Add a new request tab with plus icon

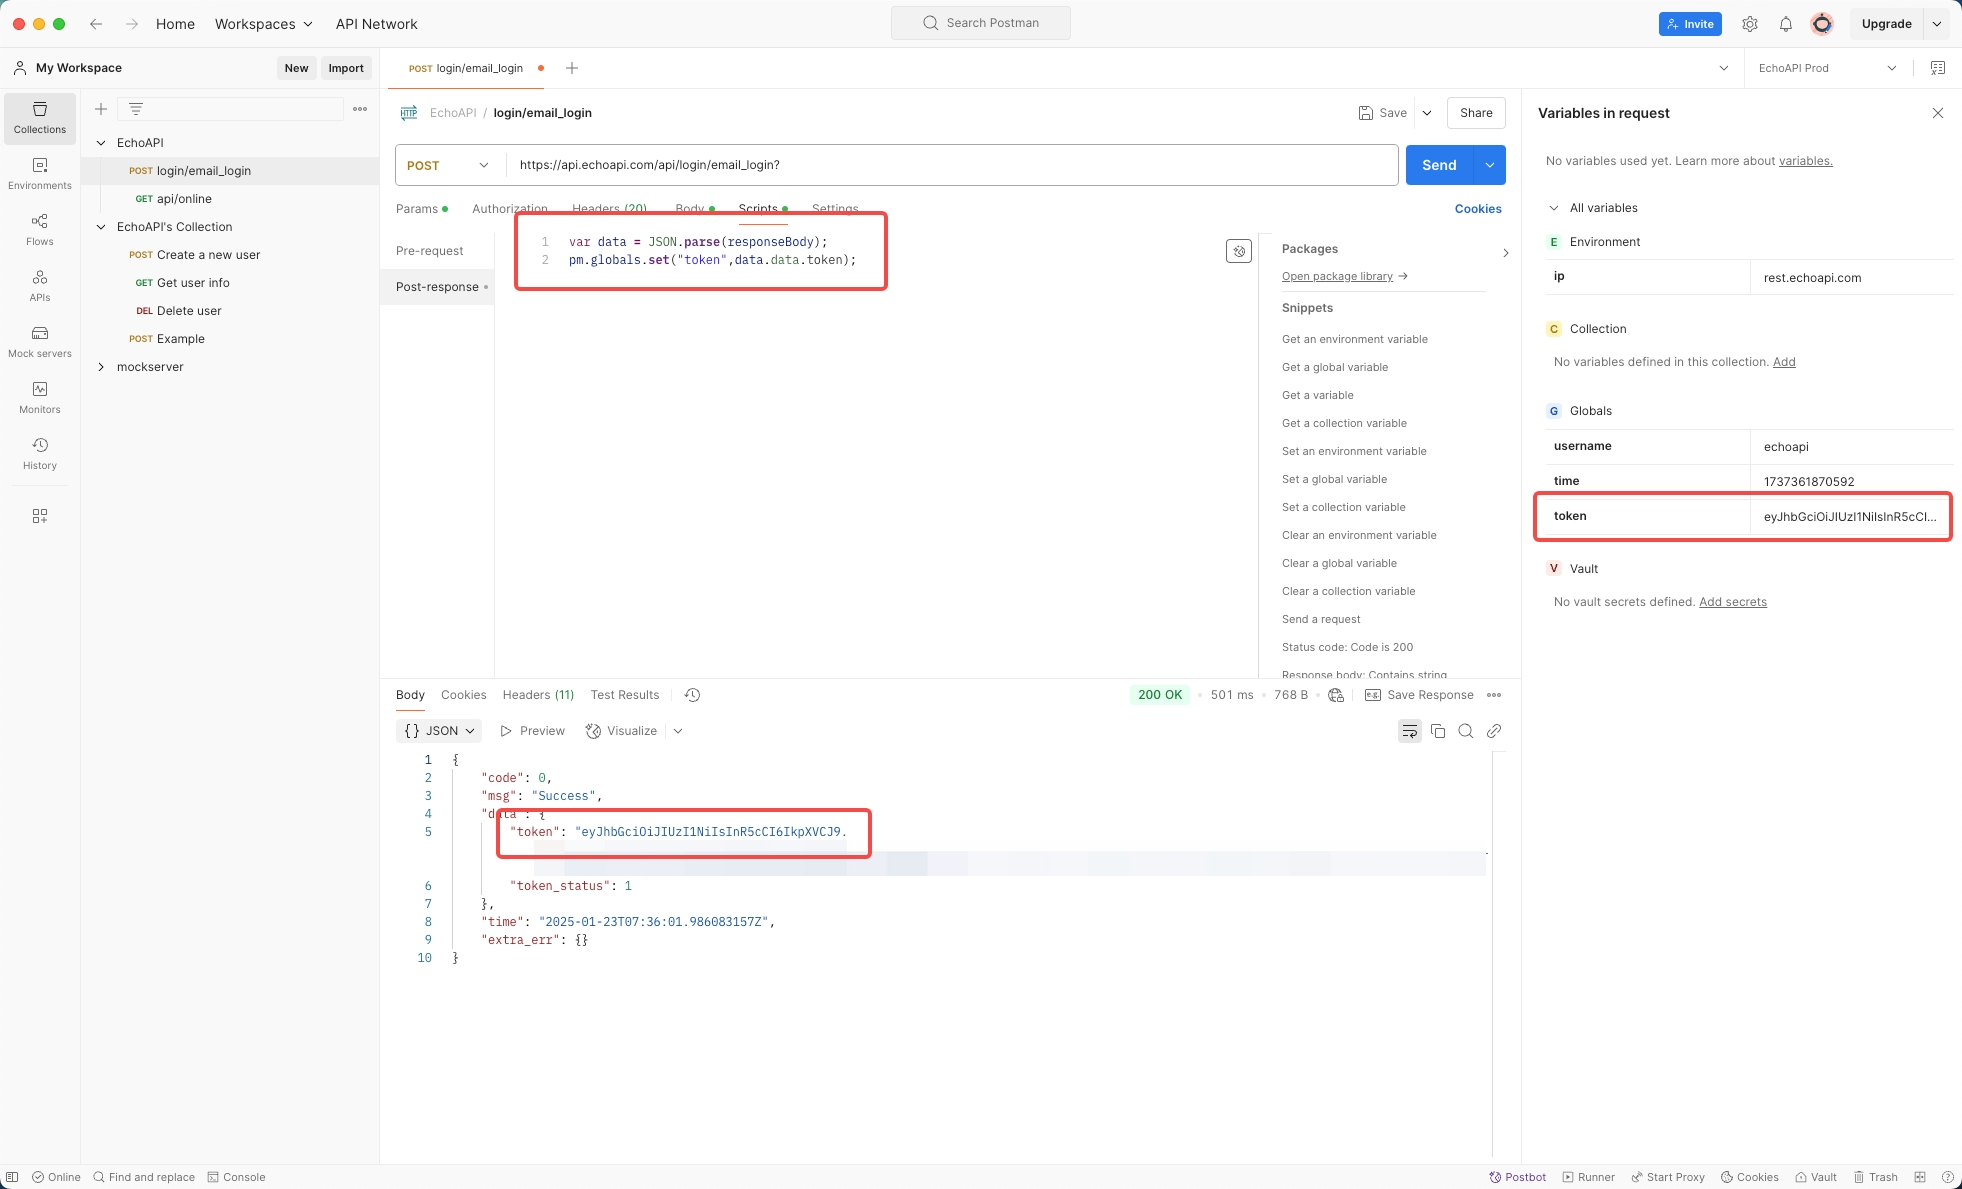(572, 68)
